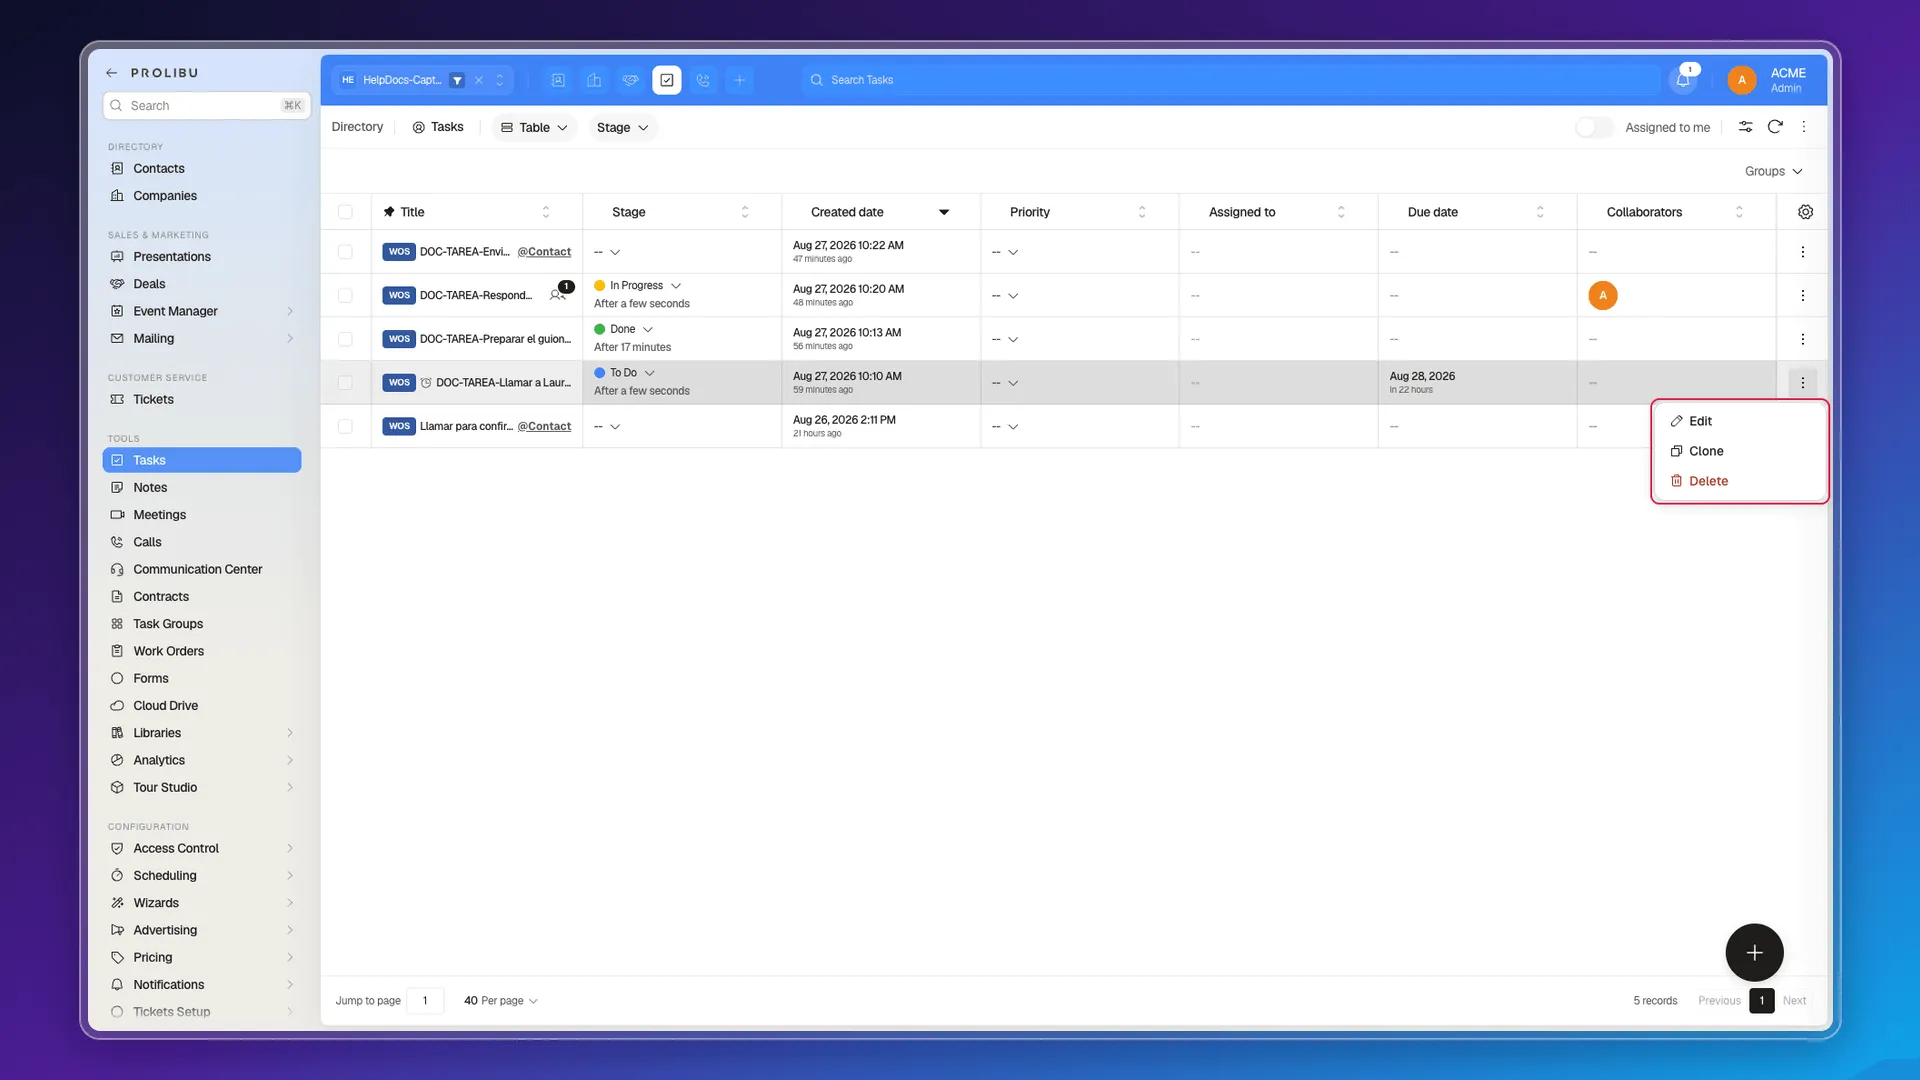1920x1080 pixels.
Task: Click the Search Tasks field
Action: pos(1230,80)
